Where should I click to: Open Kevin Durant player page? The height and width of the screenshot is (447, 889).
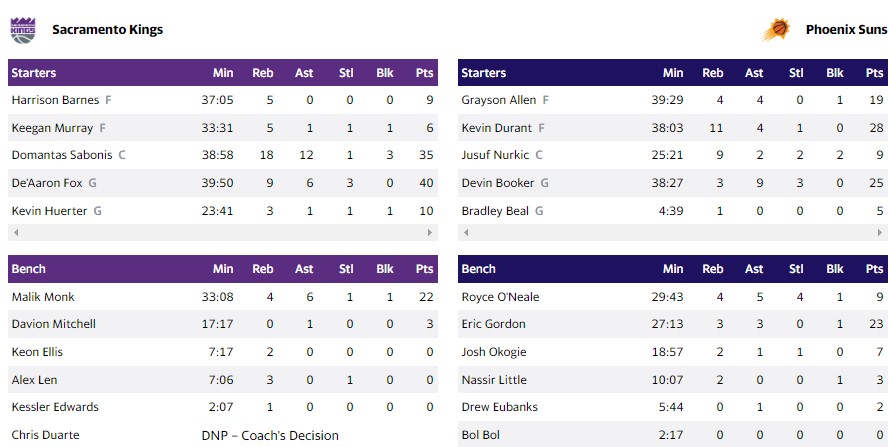tap(497, 127)
